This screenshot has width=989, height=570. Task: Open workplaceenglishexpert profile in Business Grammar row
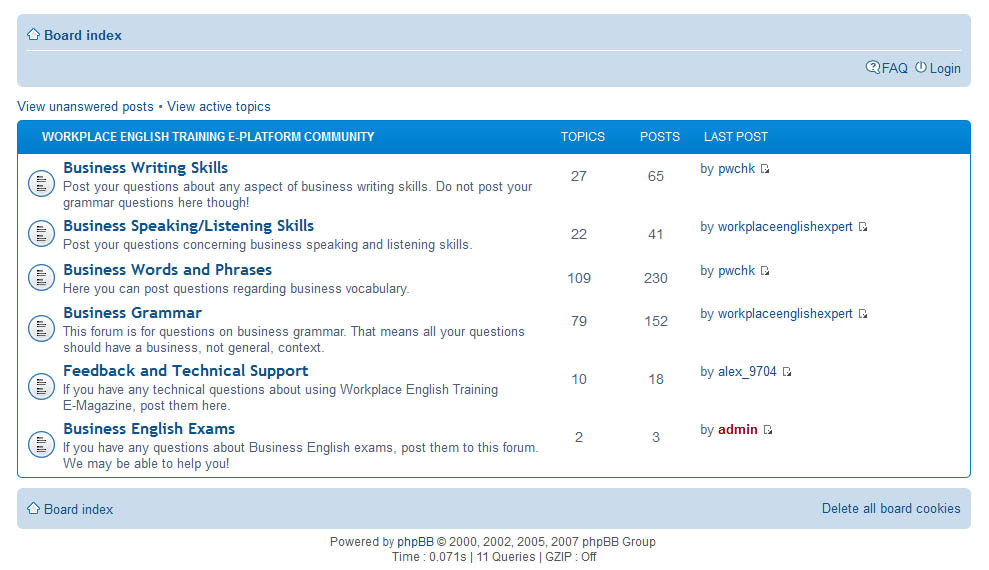[785, 314]
